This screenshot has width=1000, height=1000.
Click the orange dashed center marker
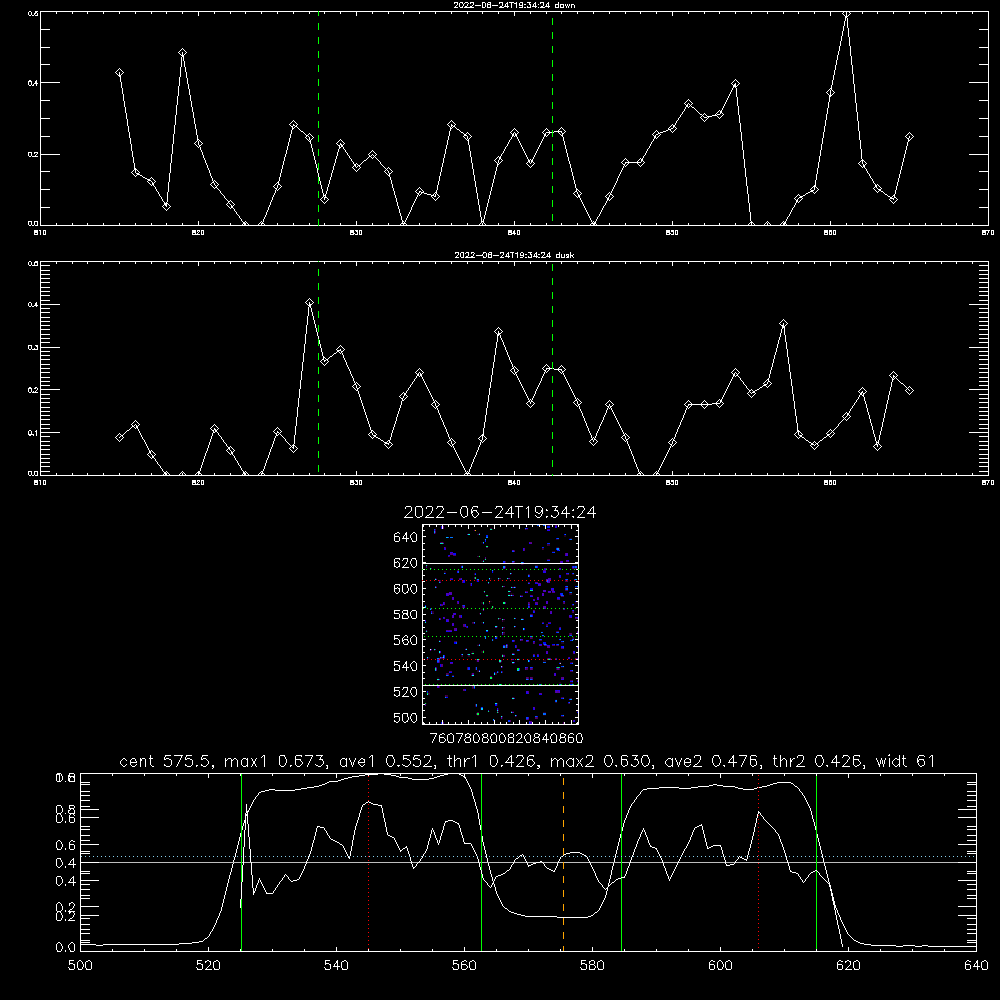pyautogui.click(x=563, y=862)
